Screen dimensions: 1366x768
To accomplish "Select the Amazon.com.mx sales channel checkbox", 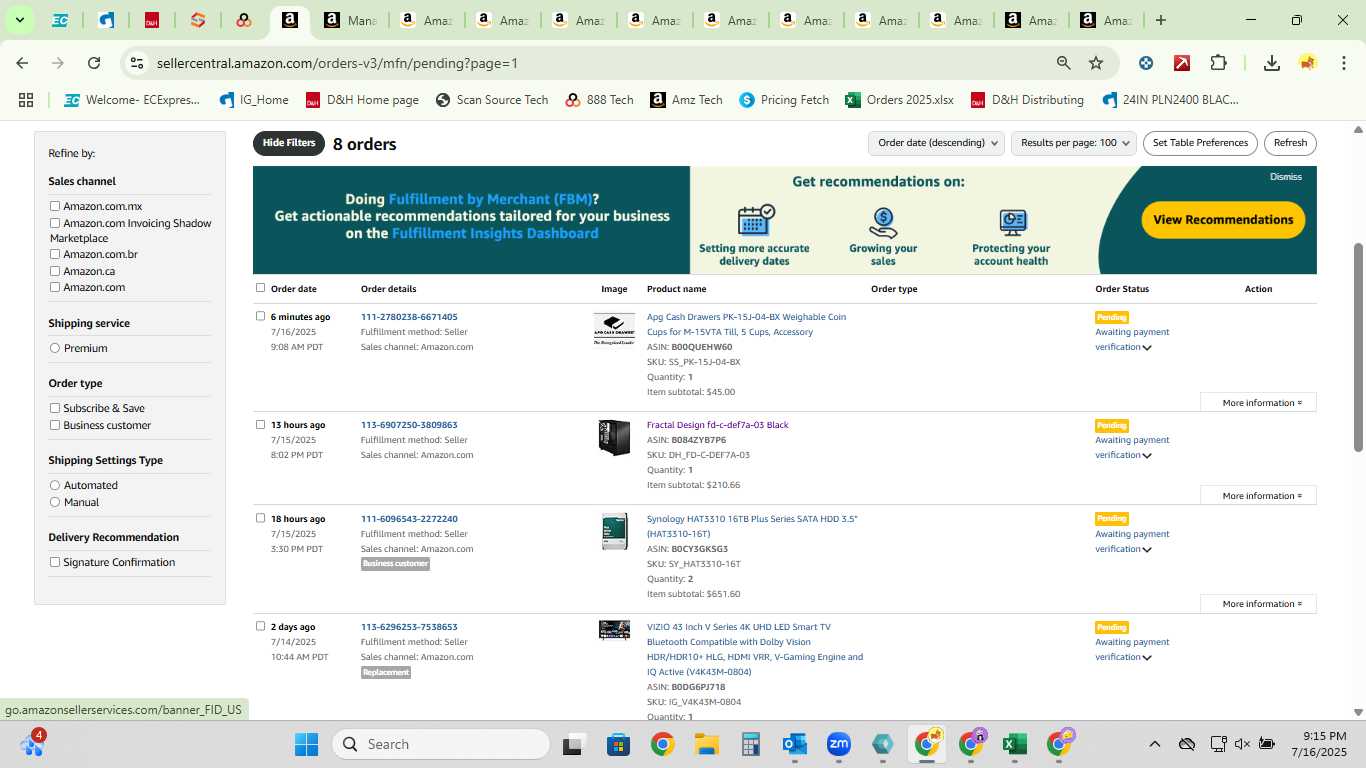I will point(55,206).
